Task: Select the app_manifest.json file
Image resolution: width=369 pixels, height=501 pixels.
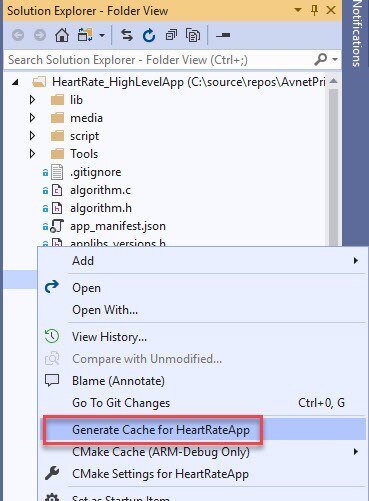Action: (118, 226)
